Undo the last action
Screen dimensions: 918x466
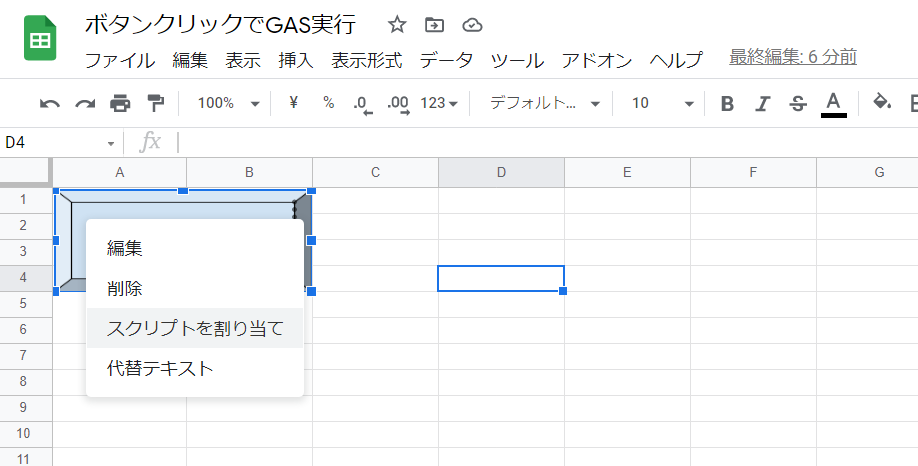point(49,104)
